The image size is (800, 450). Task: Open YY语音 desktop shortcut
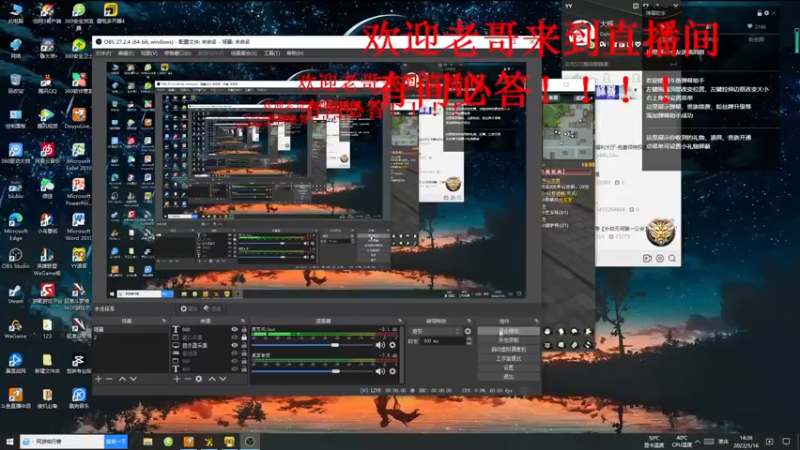point(79,258)
